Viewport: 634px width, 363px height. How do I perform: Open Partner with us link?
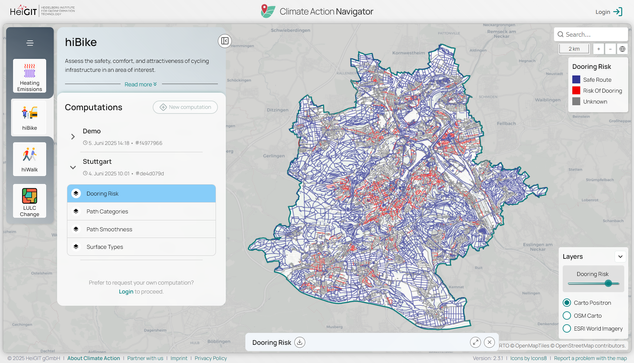click(145, 358)
